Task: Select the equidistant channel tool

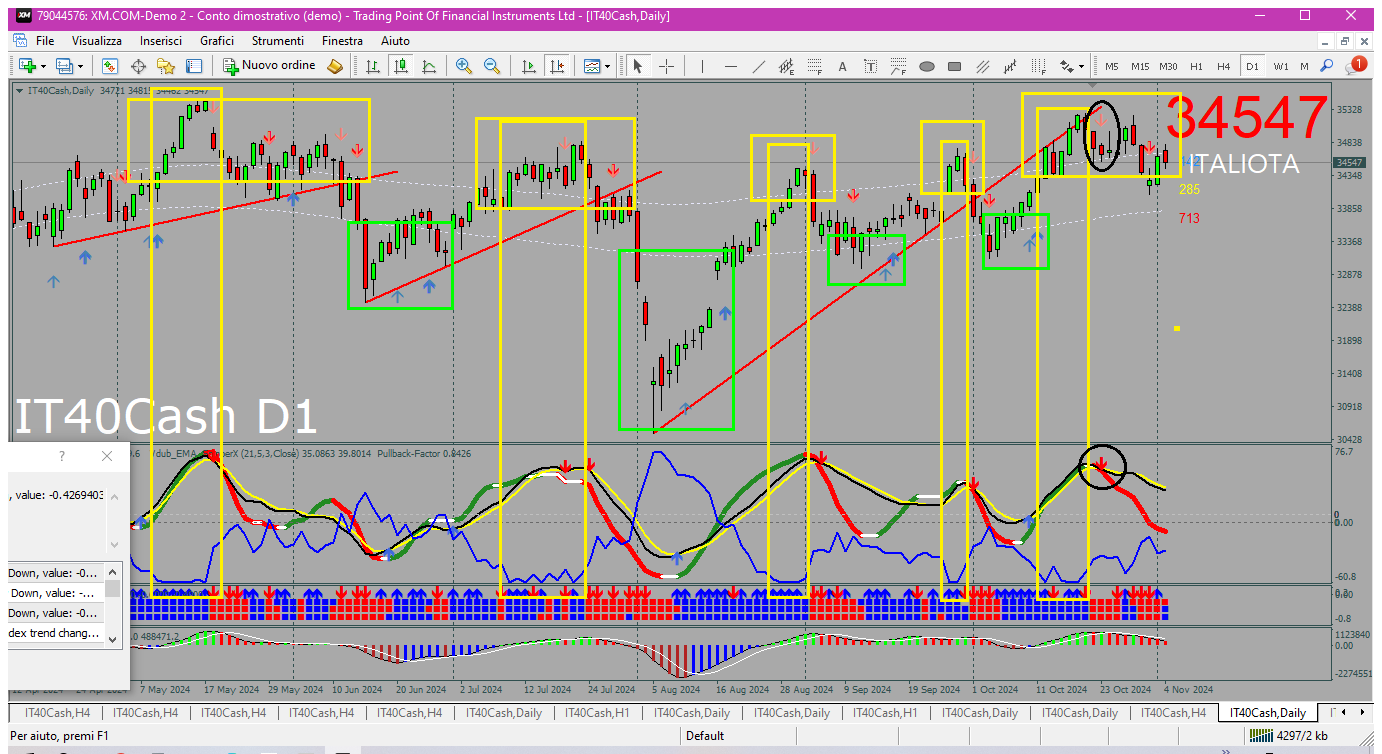Action: (787, 66)
